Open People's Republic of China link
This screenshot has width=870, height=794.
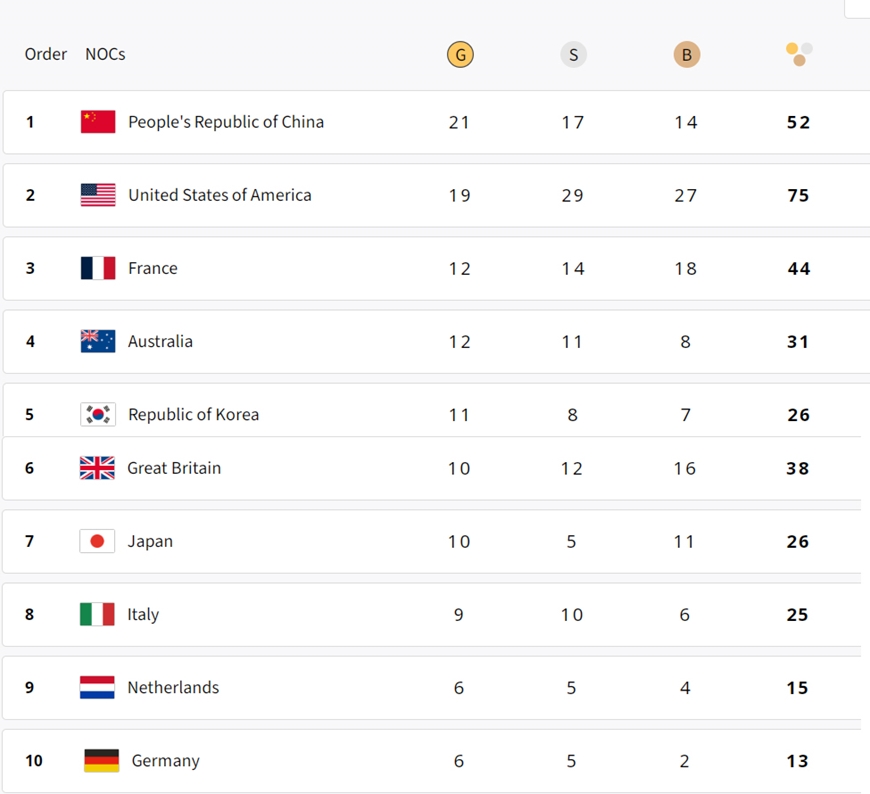click(x=226, y=122)
